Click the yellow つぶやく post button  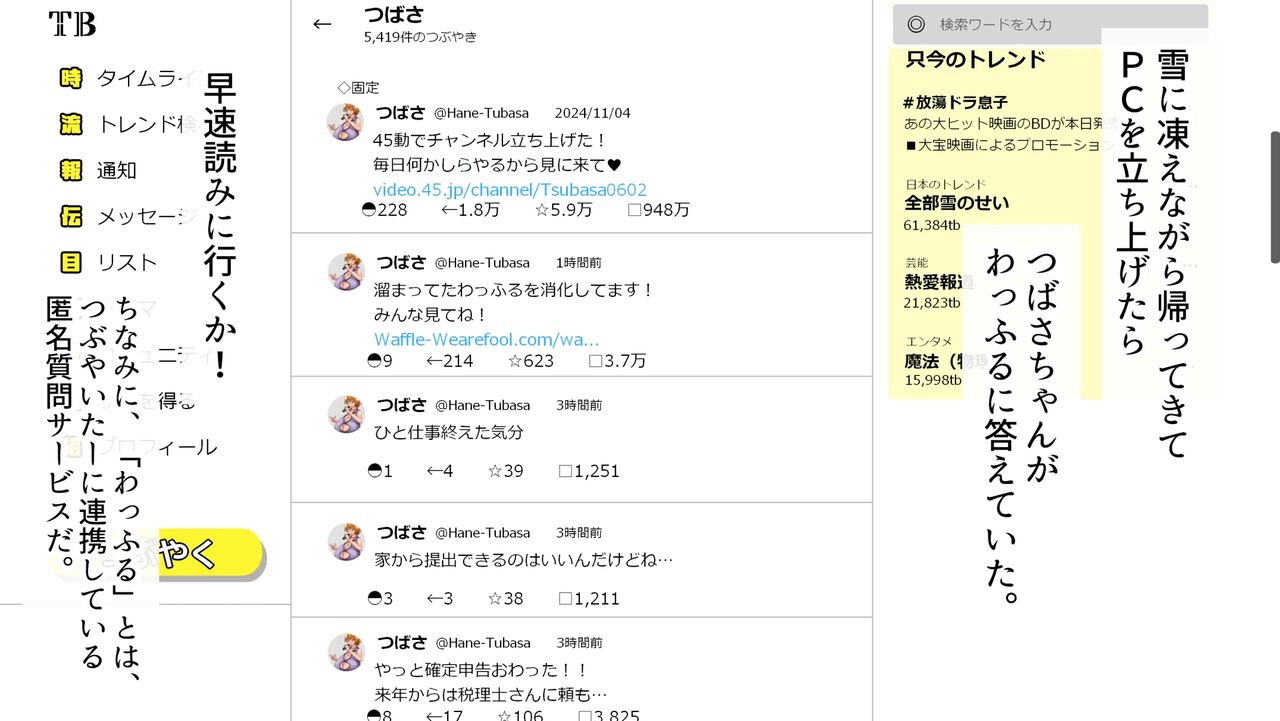pyautogui.click(x=211, y=553)
